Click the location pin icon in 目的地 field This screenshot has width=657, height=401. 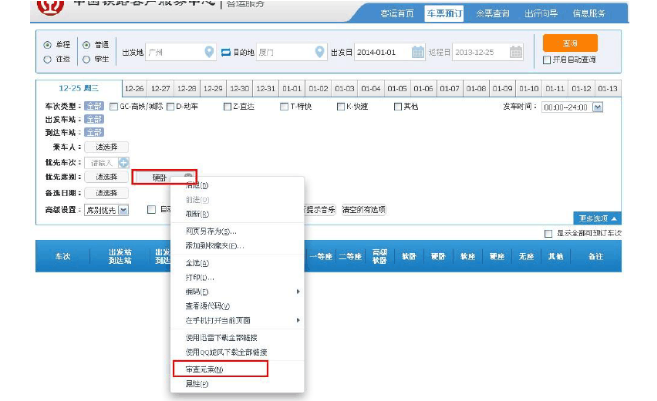tap(317, 52)
